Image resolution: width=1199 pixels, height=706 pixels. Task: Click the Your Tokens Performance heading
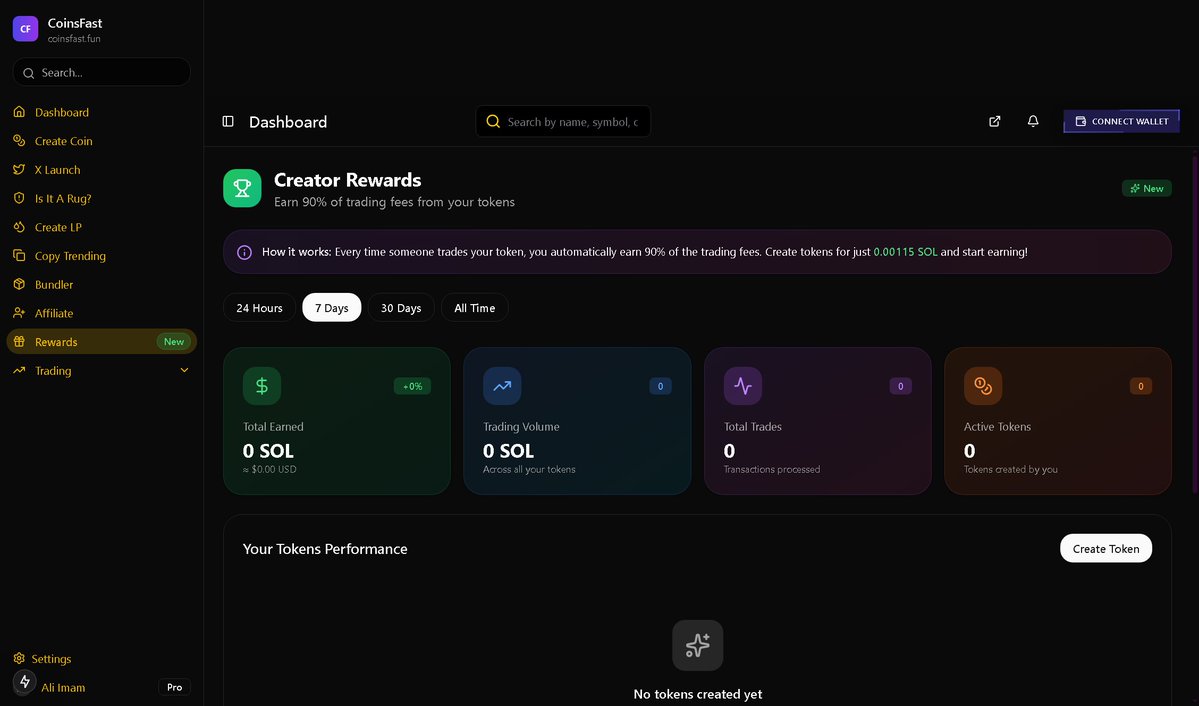(325, 549)
